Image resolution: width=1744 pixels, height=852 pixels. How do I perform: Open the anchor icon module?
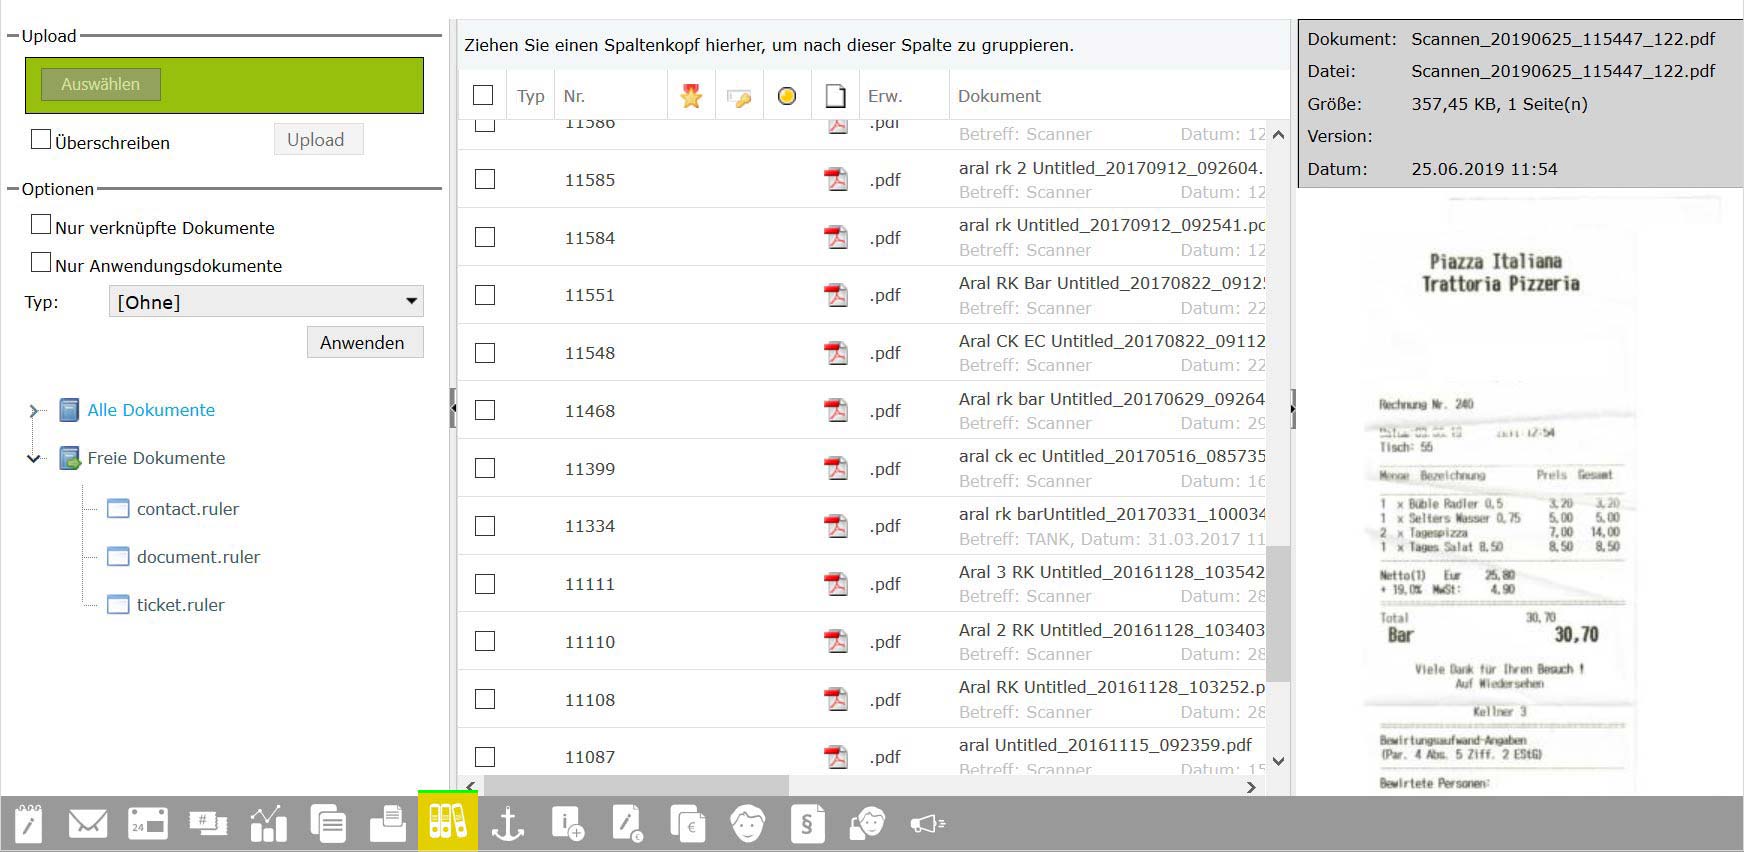coord(508,824)
